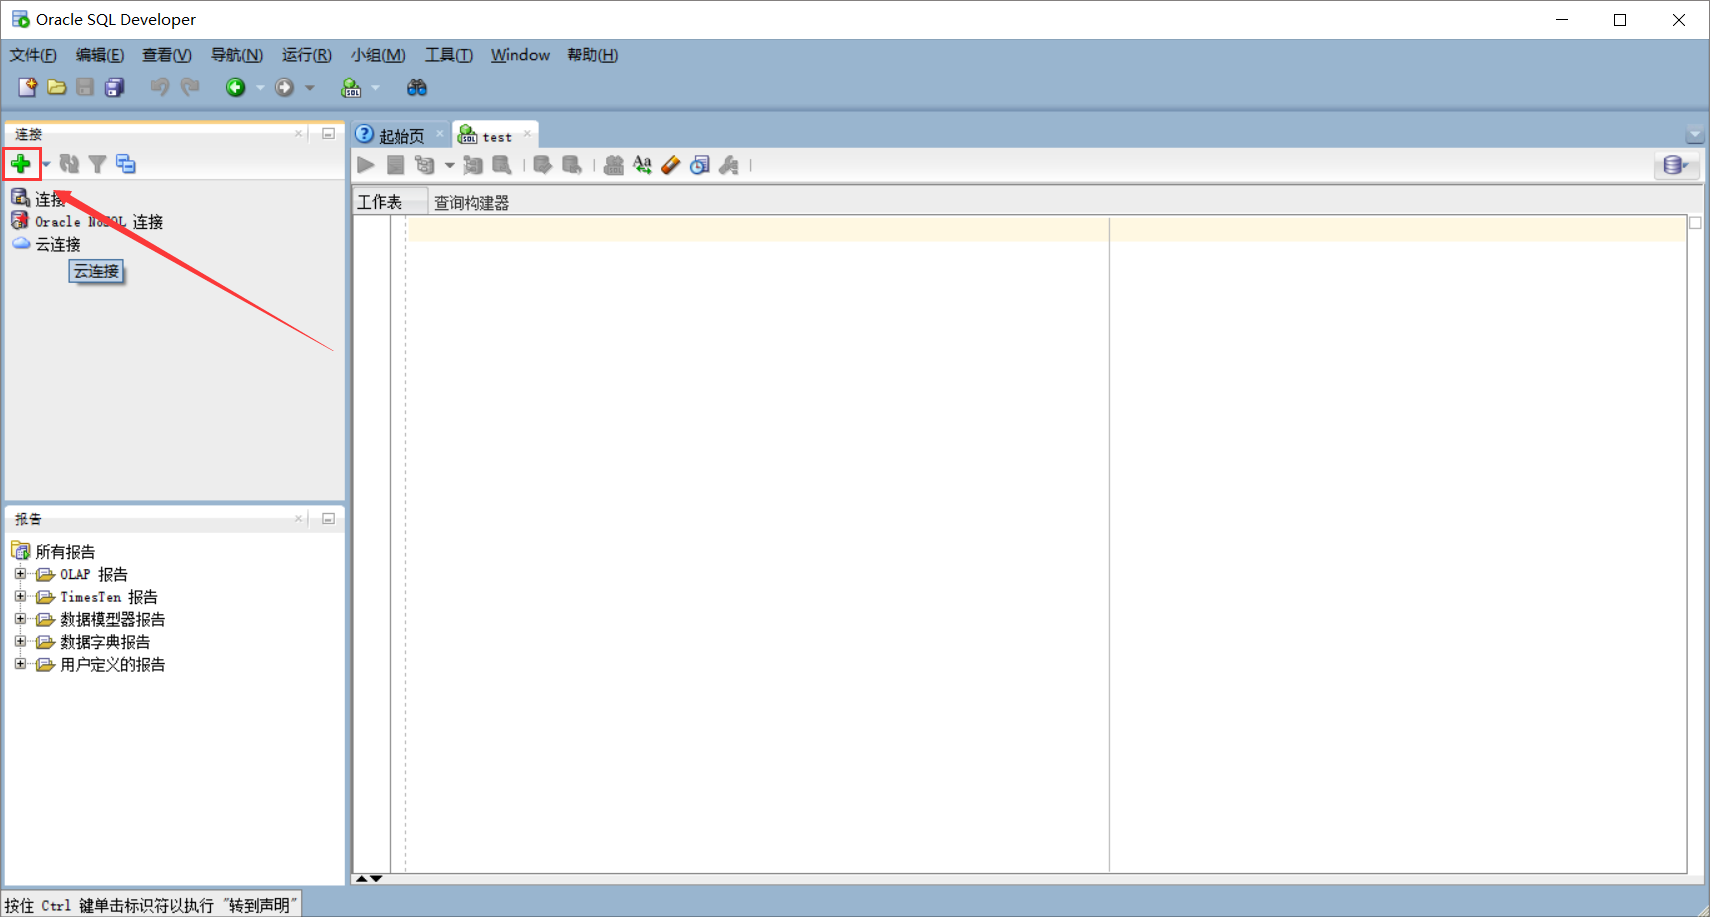Click the Save disk icon
1710x917 pixels.
85,87
